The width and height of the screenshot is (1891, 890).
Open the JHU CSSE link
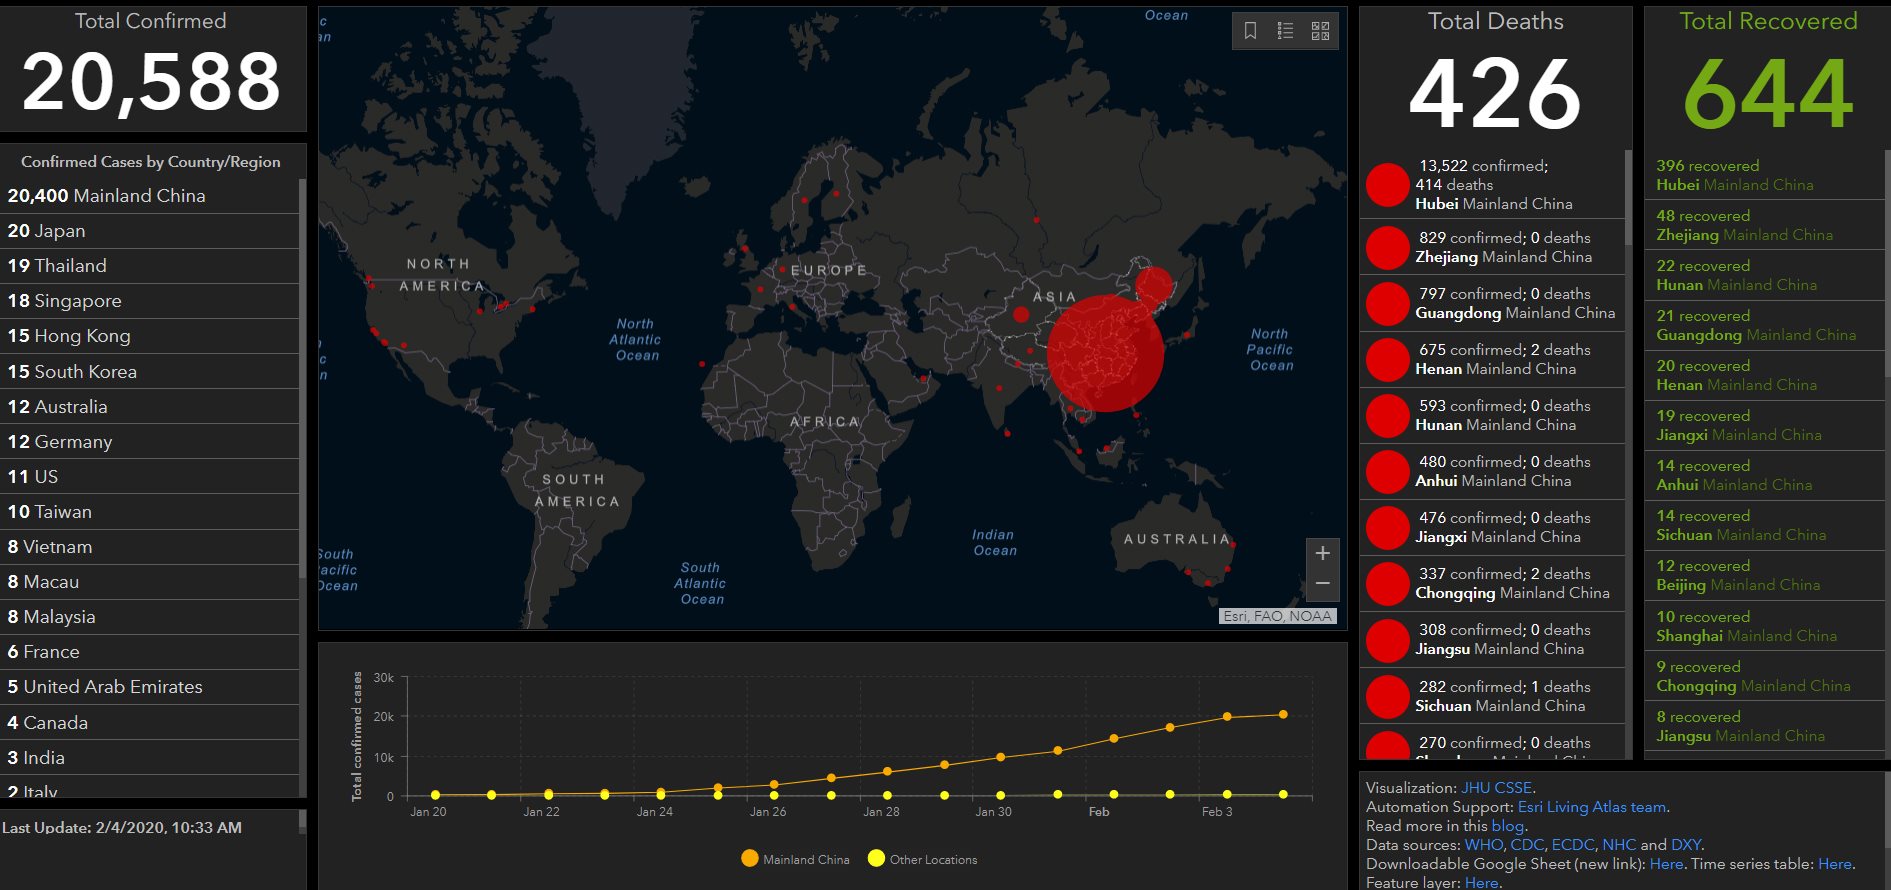1497,788
